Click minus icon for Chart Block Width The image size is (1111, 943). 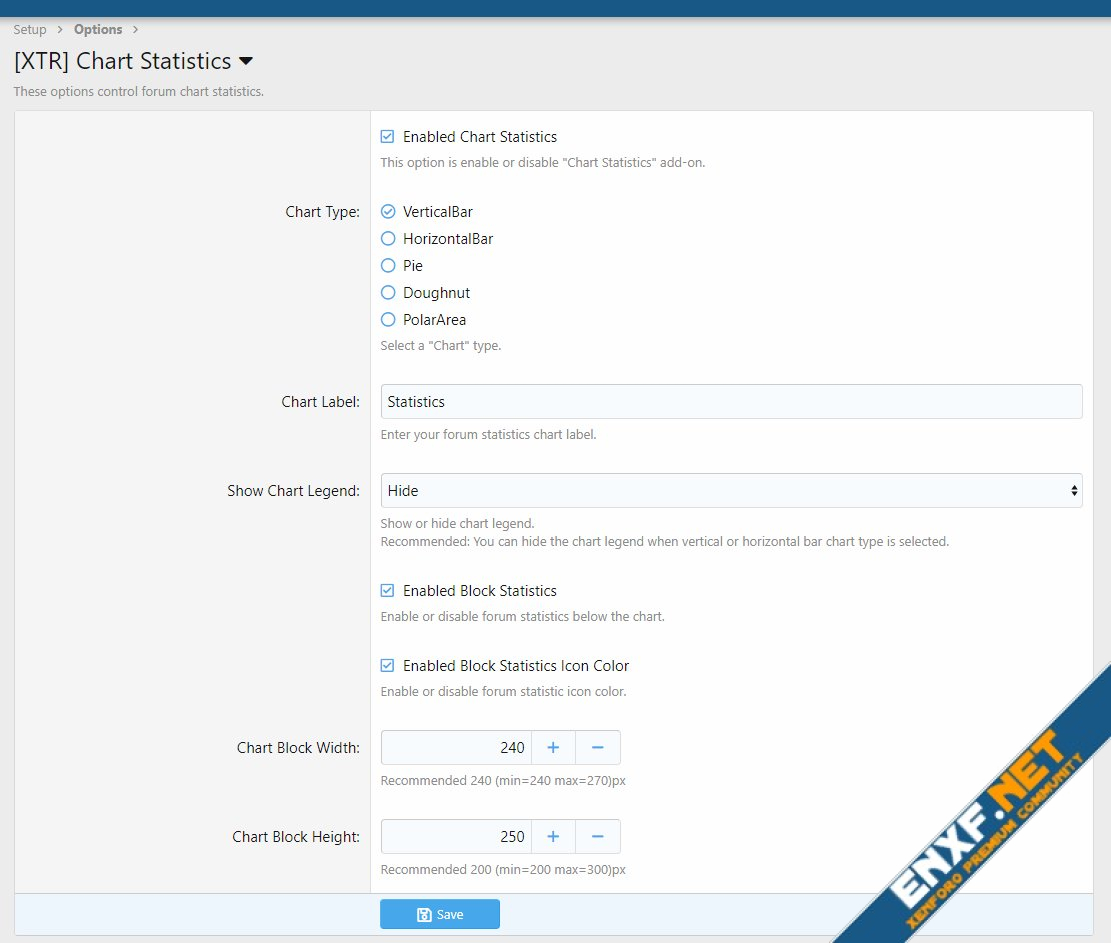point(597,748)
